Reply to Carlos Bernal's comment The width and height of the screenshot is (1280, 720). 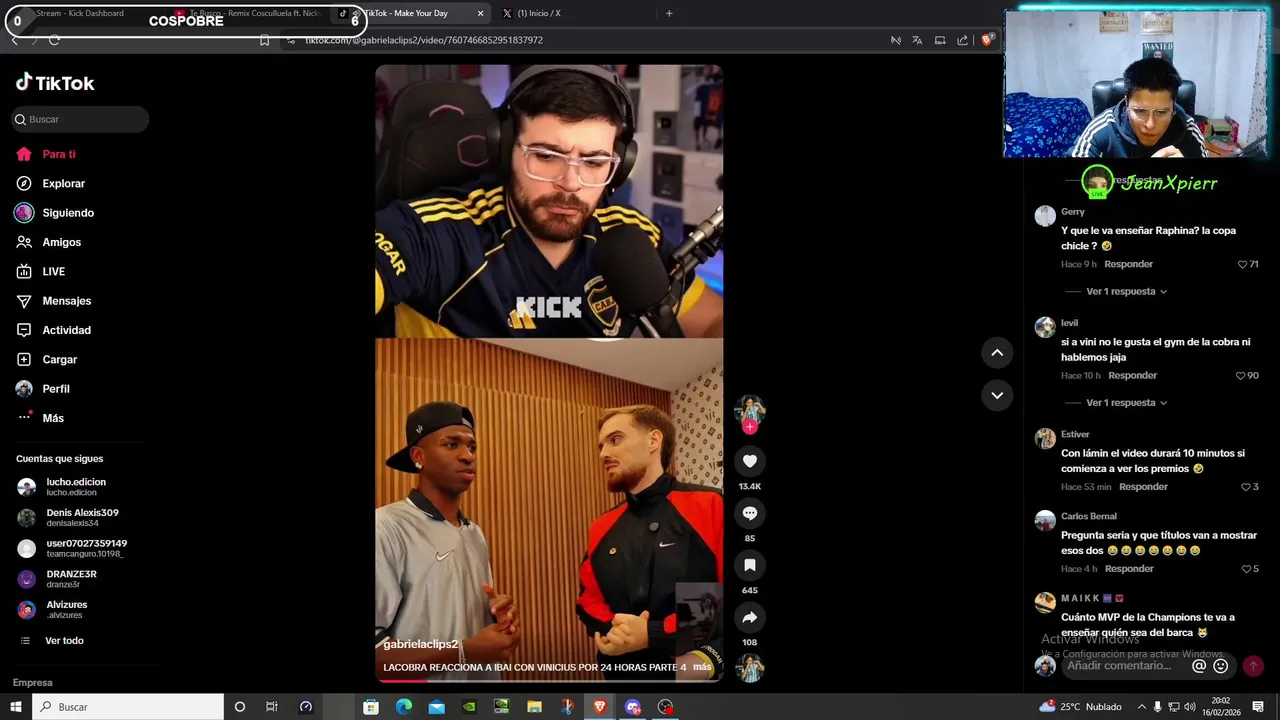coord(1129,569)
